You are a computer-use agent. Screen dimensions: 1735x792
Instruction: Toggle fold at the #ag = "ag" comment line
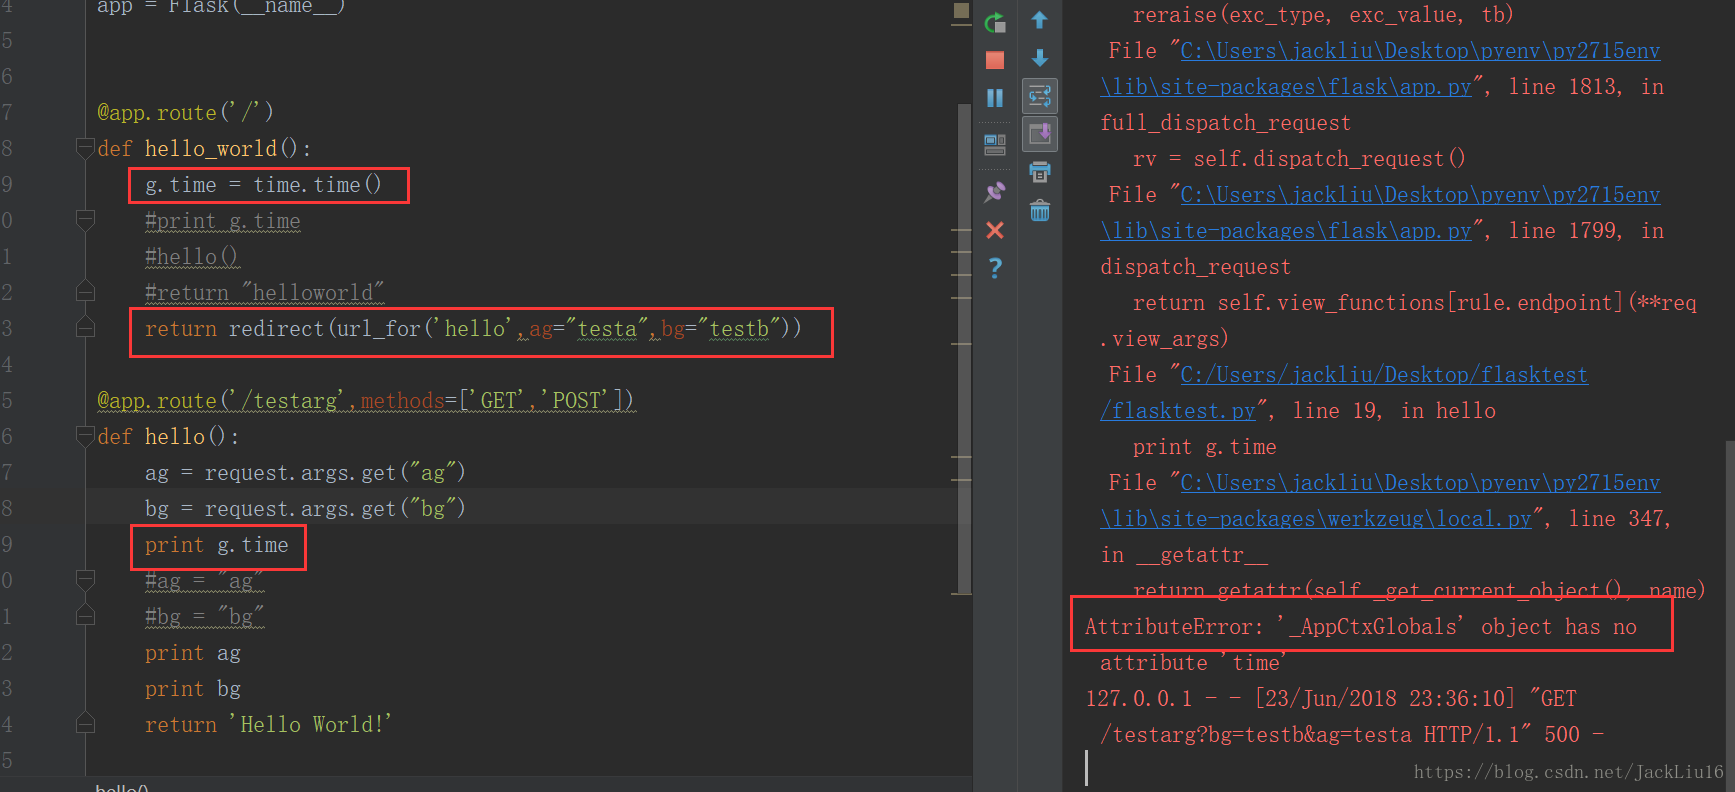(85, 580)
